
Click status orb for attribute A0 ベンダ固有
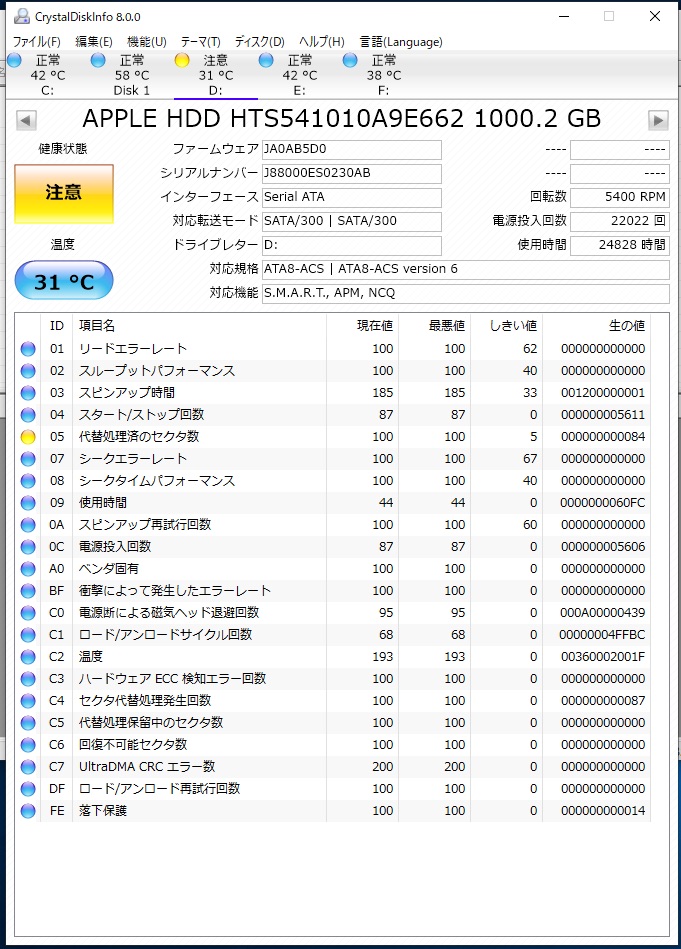28,569
